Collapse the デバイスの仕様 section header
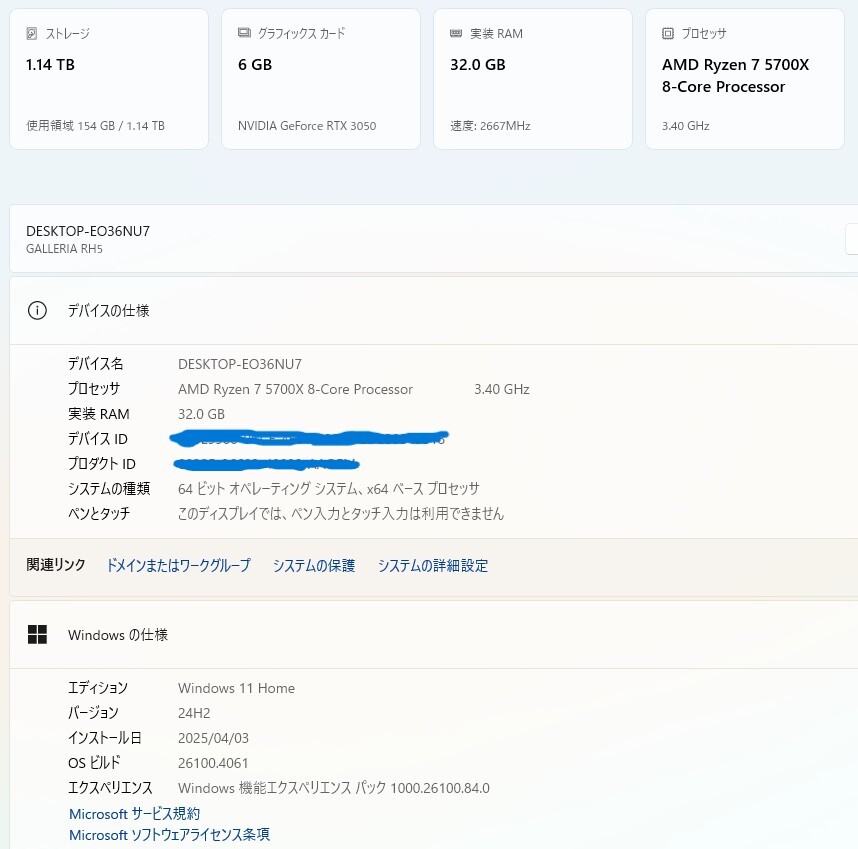The width and height of the screenshot is (858, 849). click(434, 311)
